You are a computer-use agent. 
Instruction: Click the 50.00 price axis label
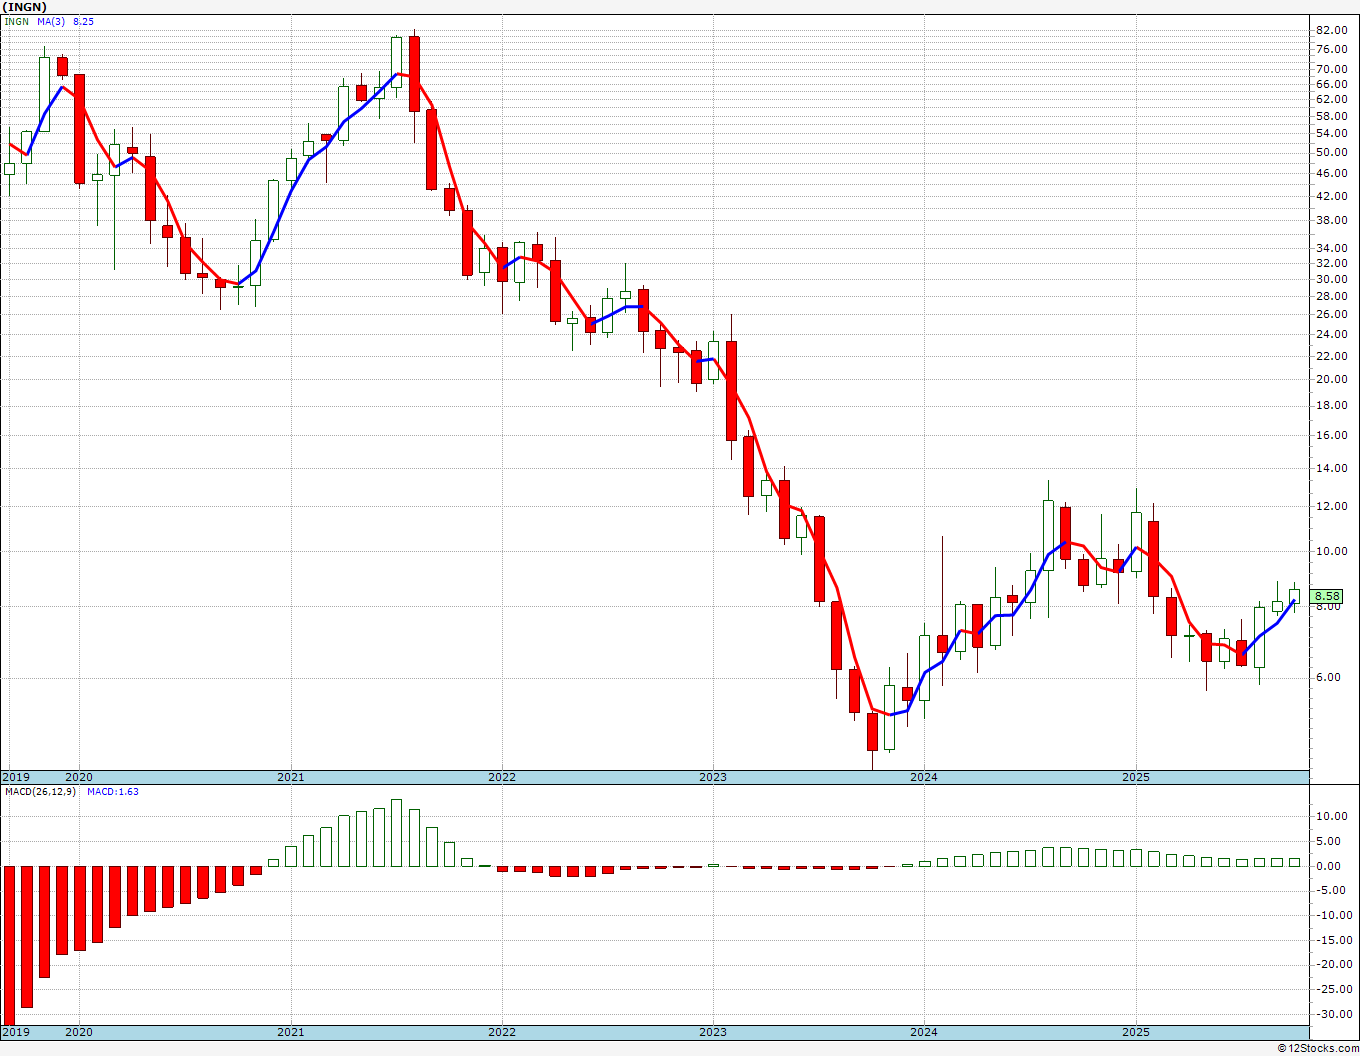click(x=1331, y=152)
